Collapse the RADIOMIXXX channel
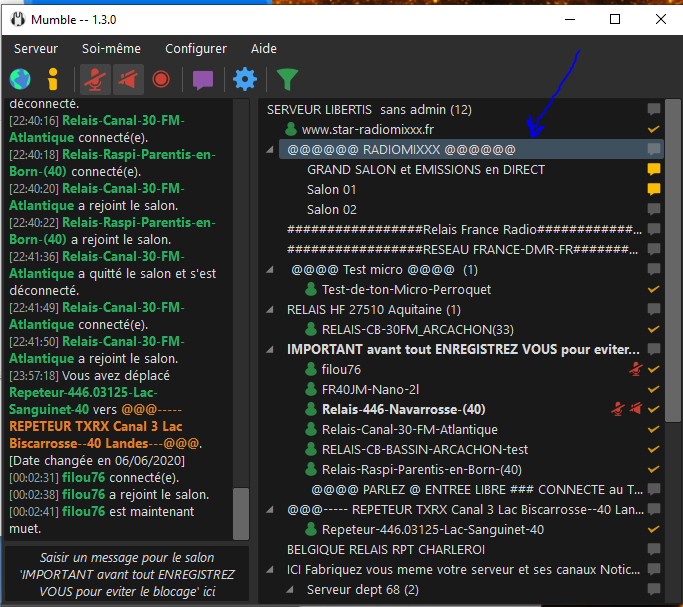 (x=270, y=150)
